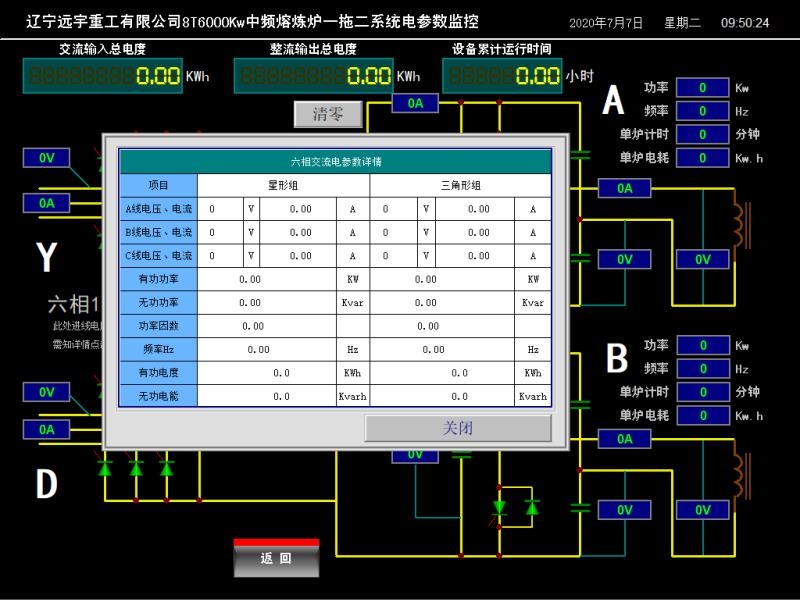Select the rightmost of three bottom-left green diodes
The image size is (800, 602).
167,467
